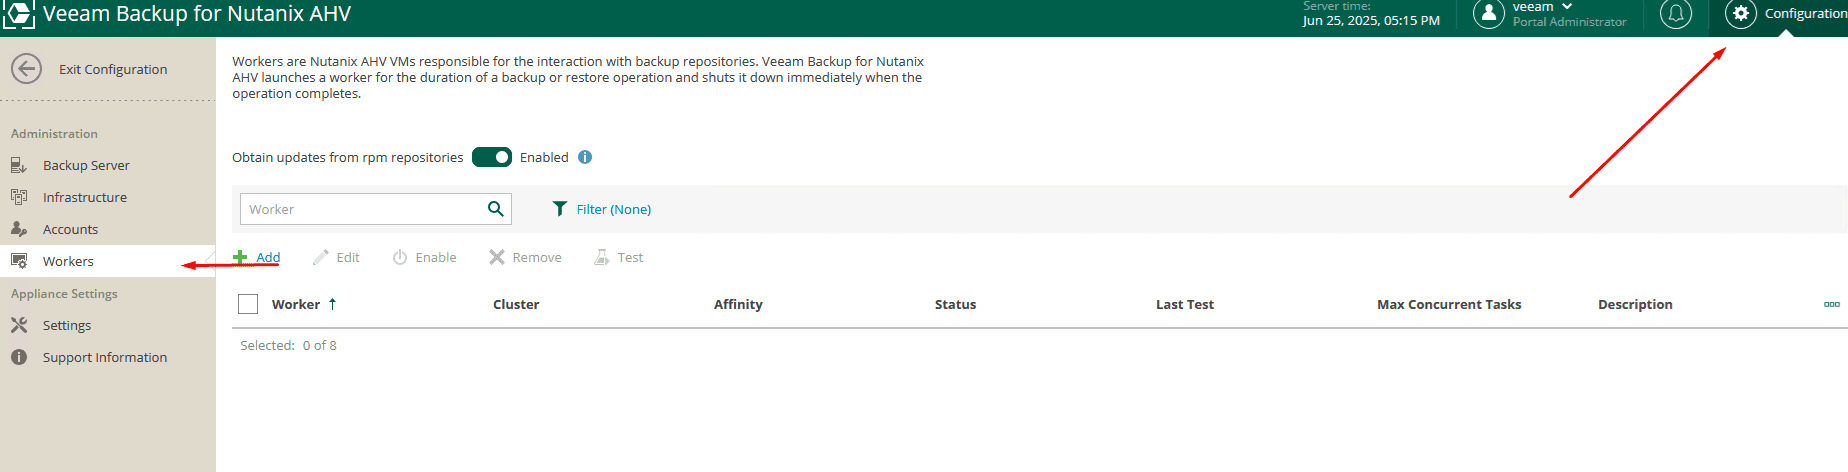
Task: Click into the Worker search field
Action: point(362,209)
